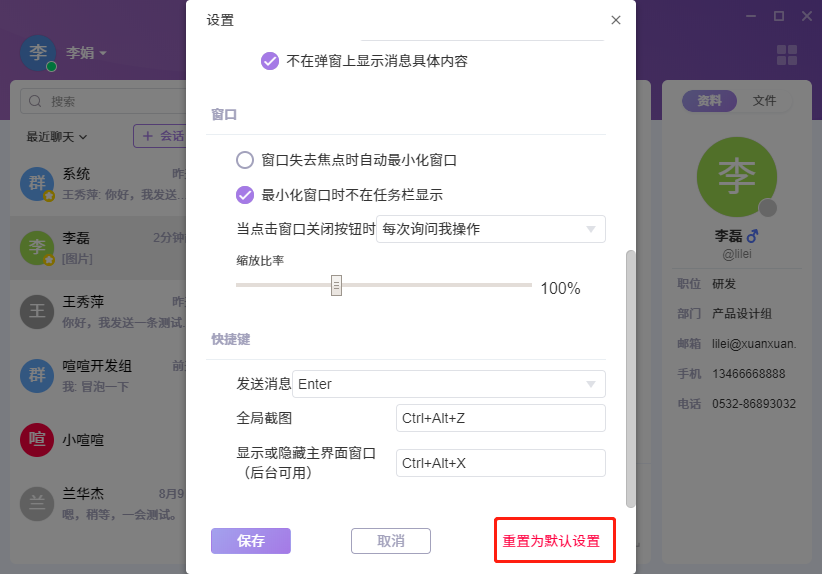
Task: Close the 设置 dialog with X
Action: pos(616,20)
